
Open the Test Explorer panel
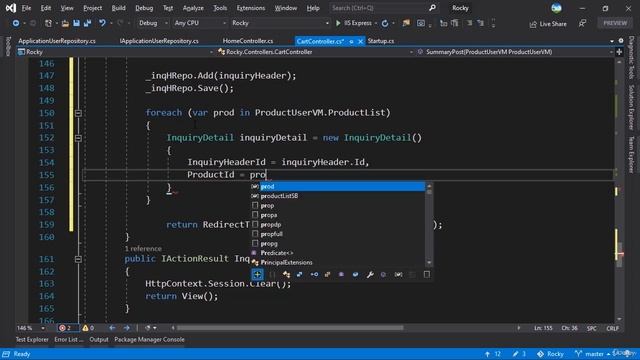[x=32, y=340]
